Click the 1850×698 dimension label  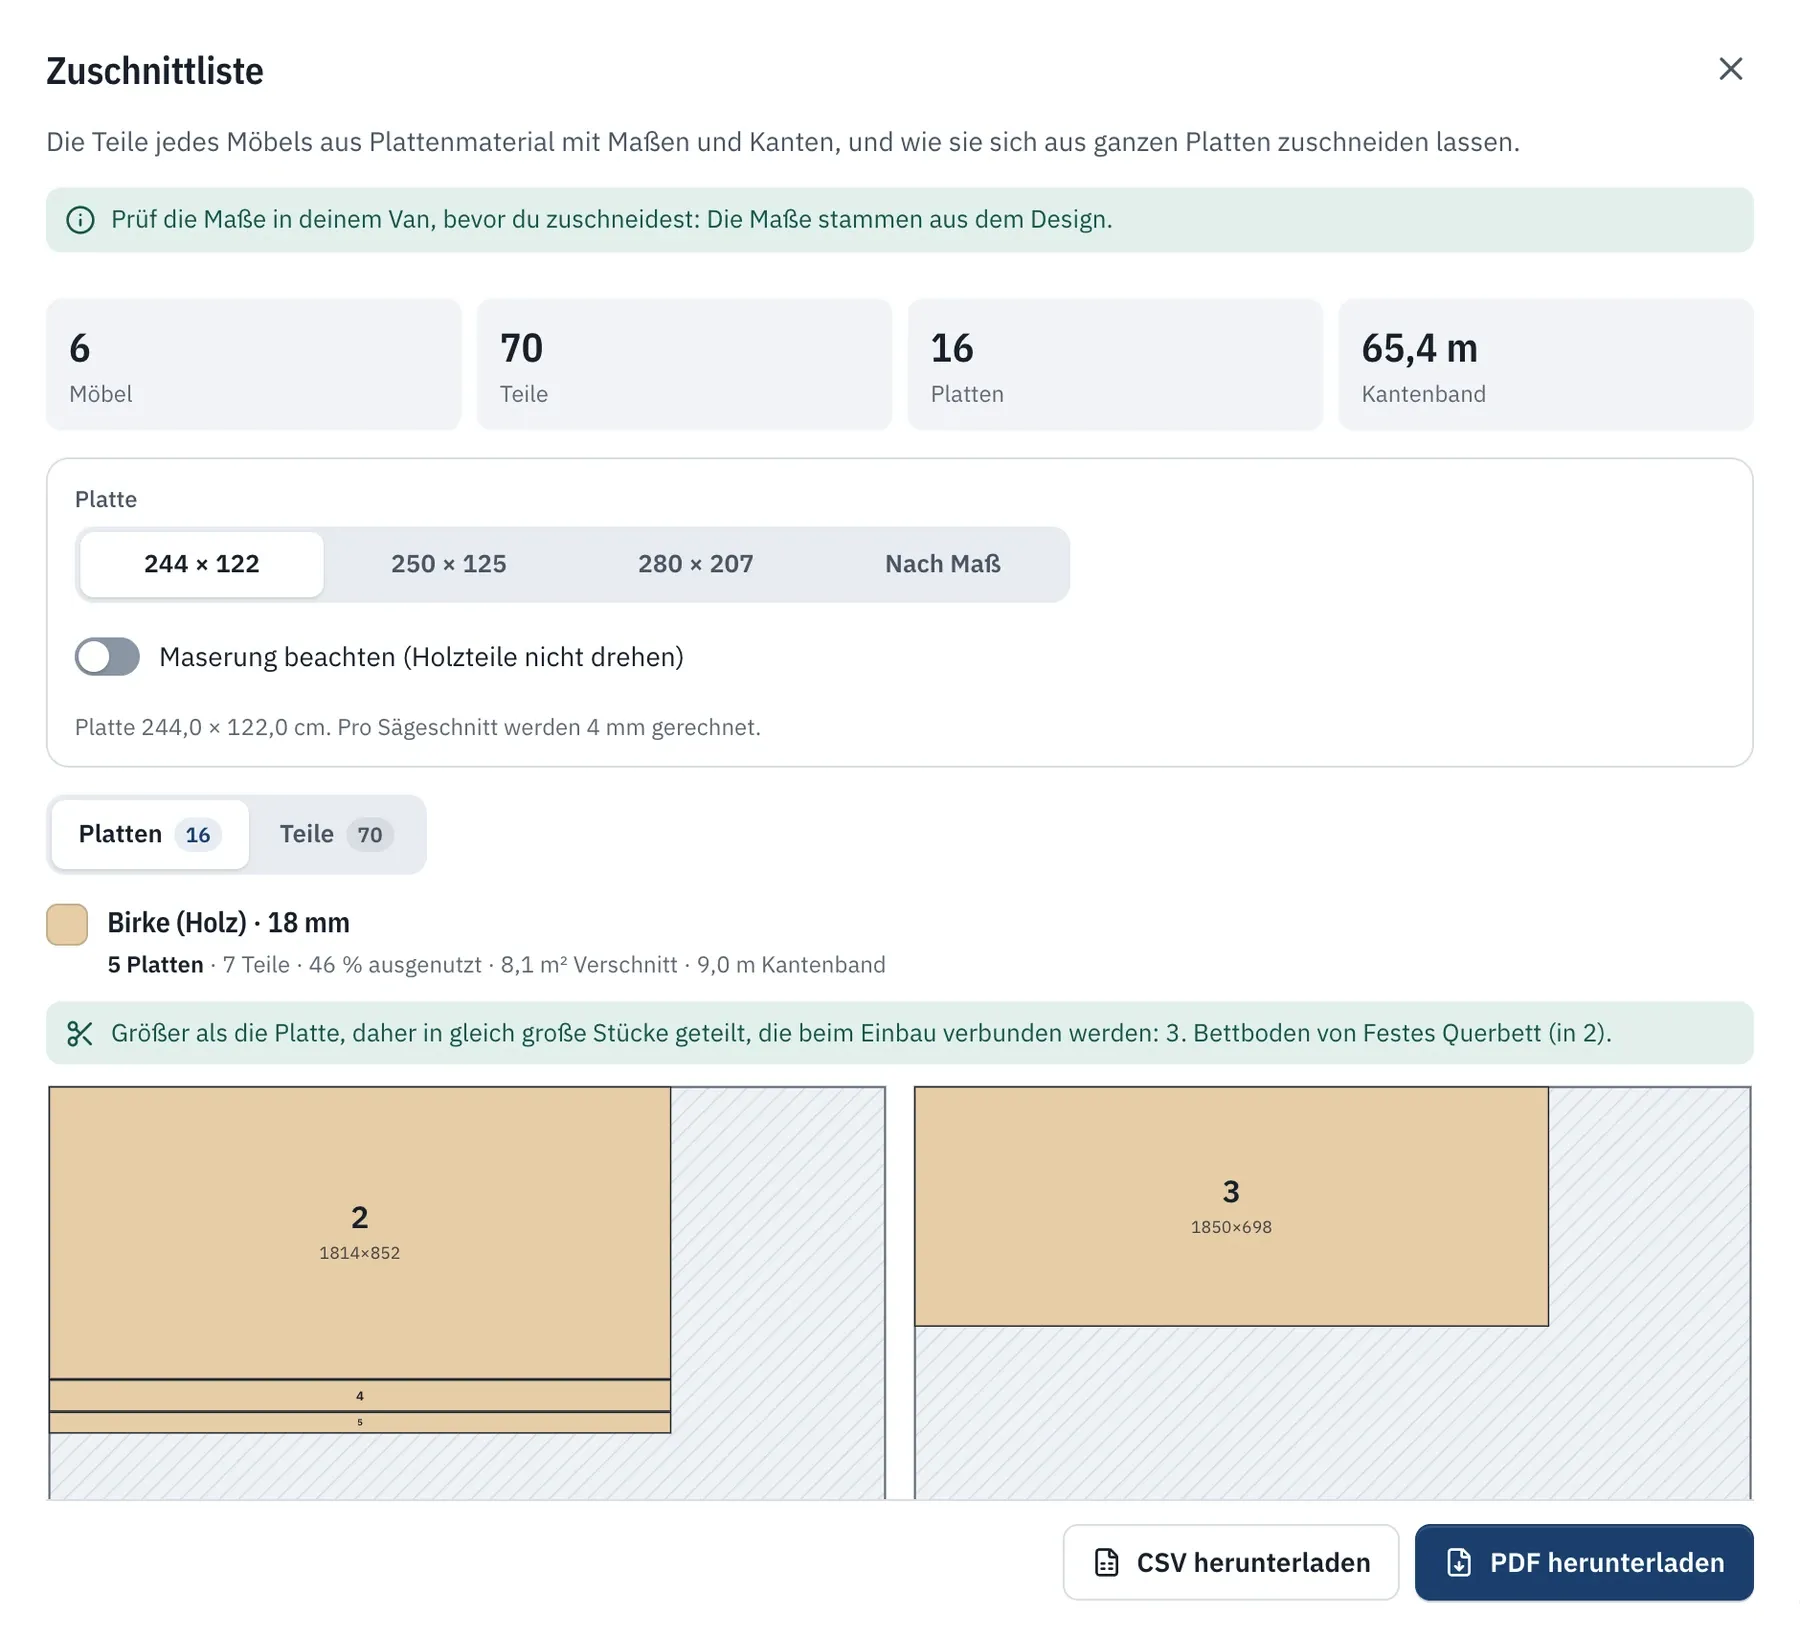click(x=1231, y=1227)
